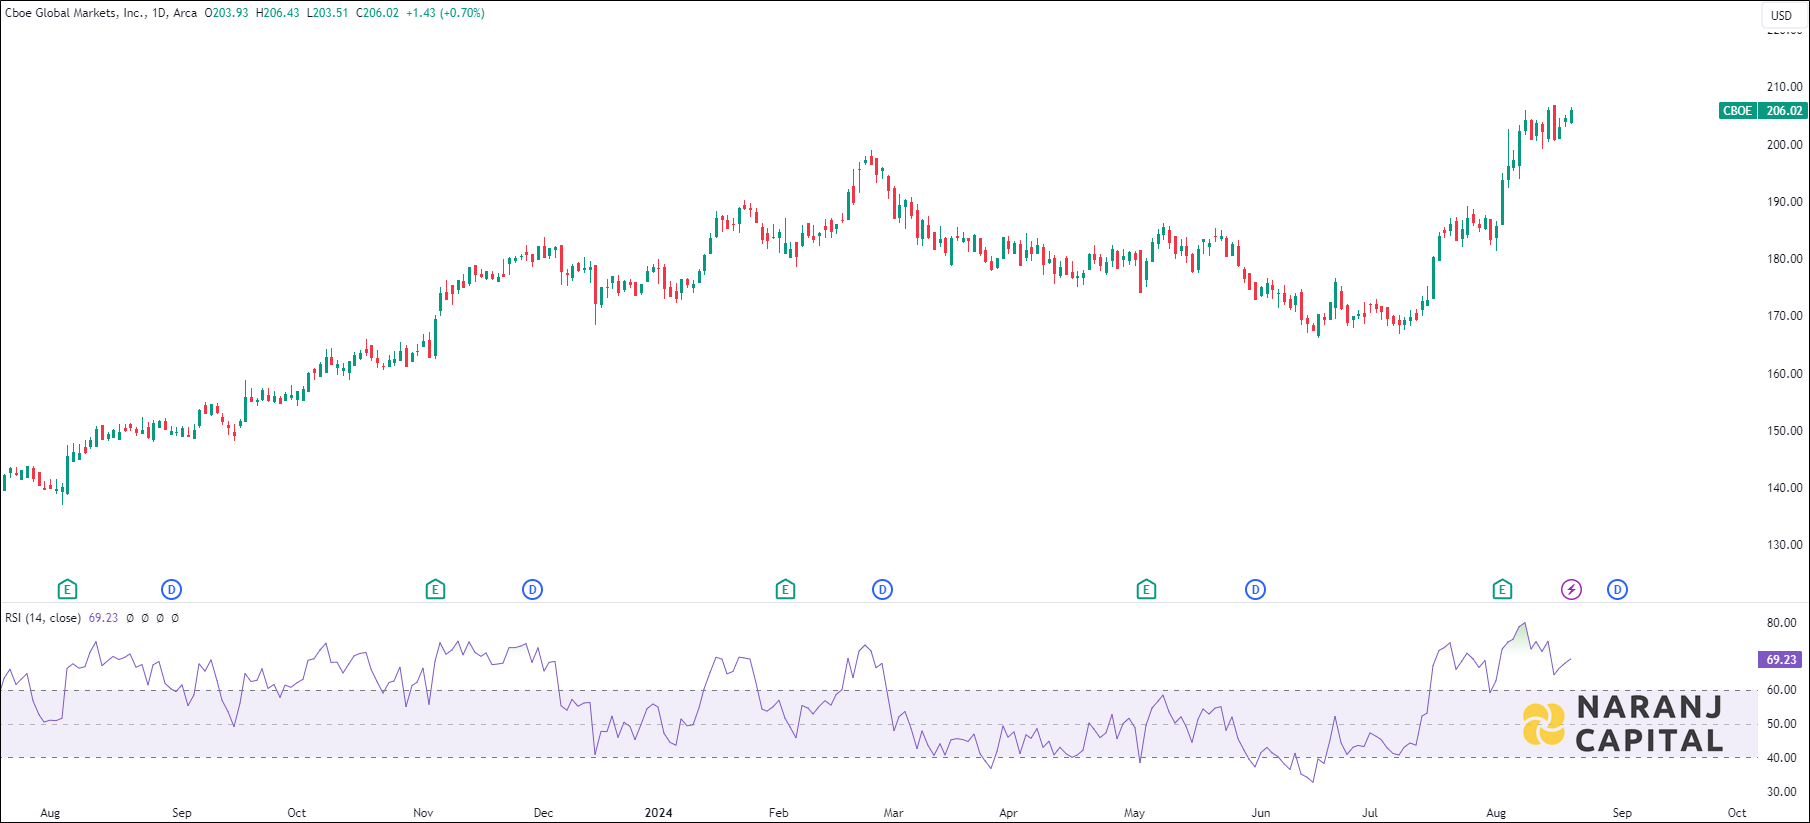Click the CBOE 206.02 price label
The width and height of the screenshot is (1810, 823).
(x=1763, y=111)
